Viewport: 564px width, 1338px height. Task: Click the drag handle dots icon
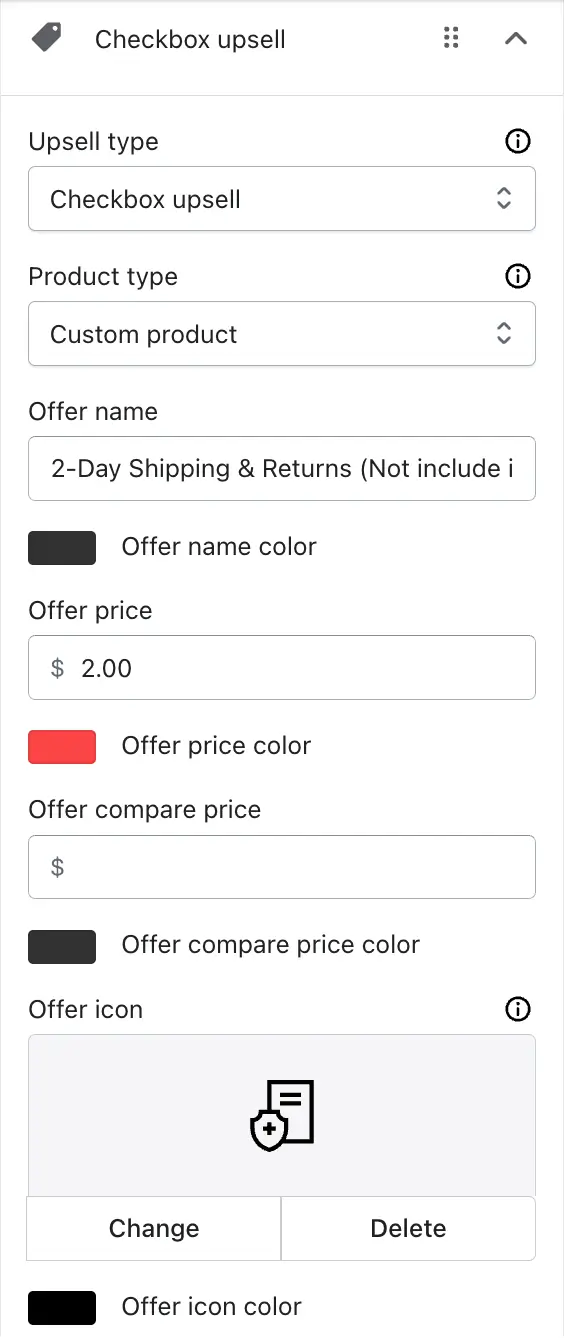pos(451,38)
